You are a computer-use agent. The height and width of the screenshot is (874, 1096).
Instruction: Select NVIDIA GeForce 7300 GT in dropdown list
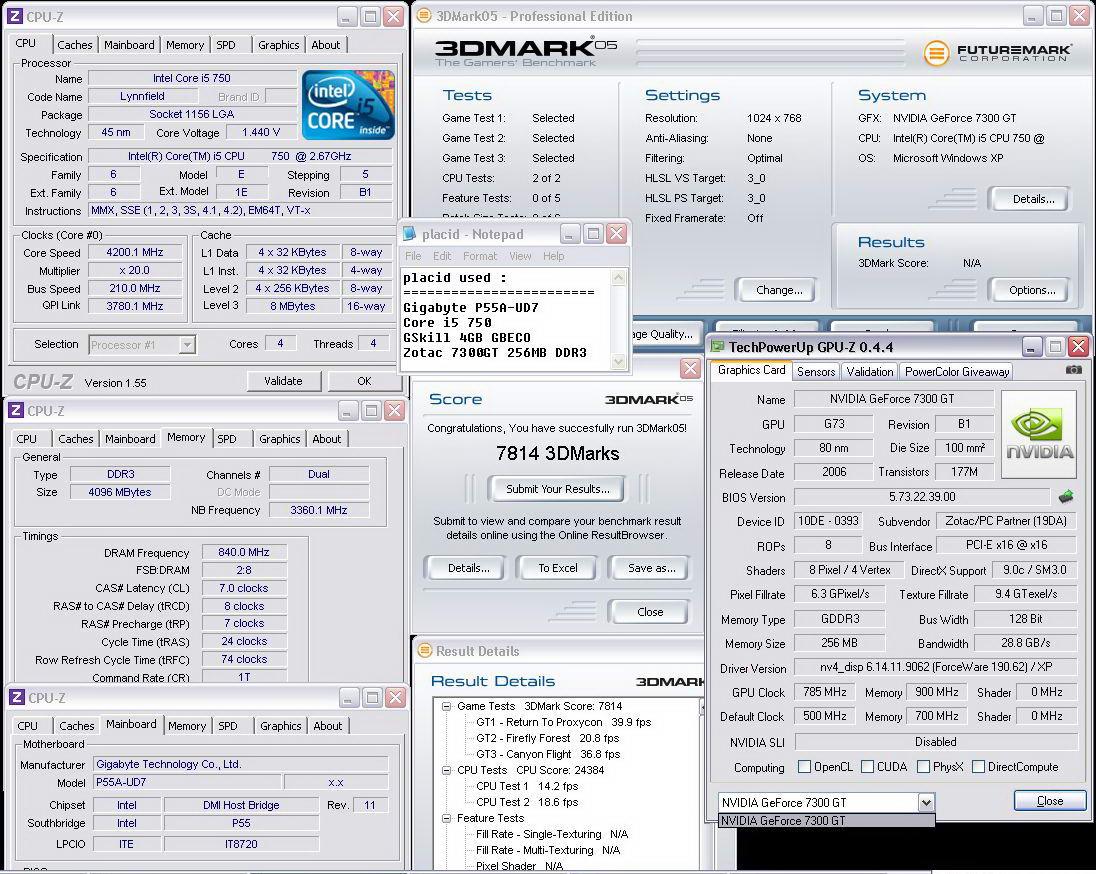coord(826,820)
